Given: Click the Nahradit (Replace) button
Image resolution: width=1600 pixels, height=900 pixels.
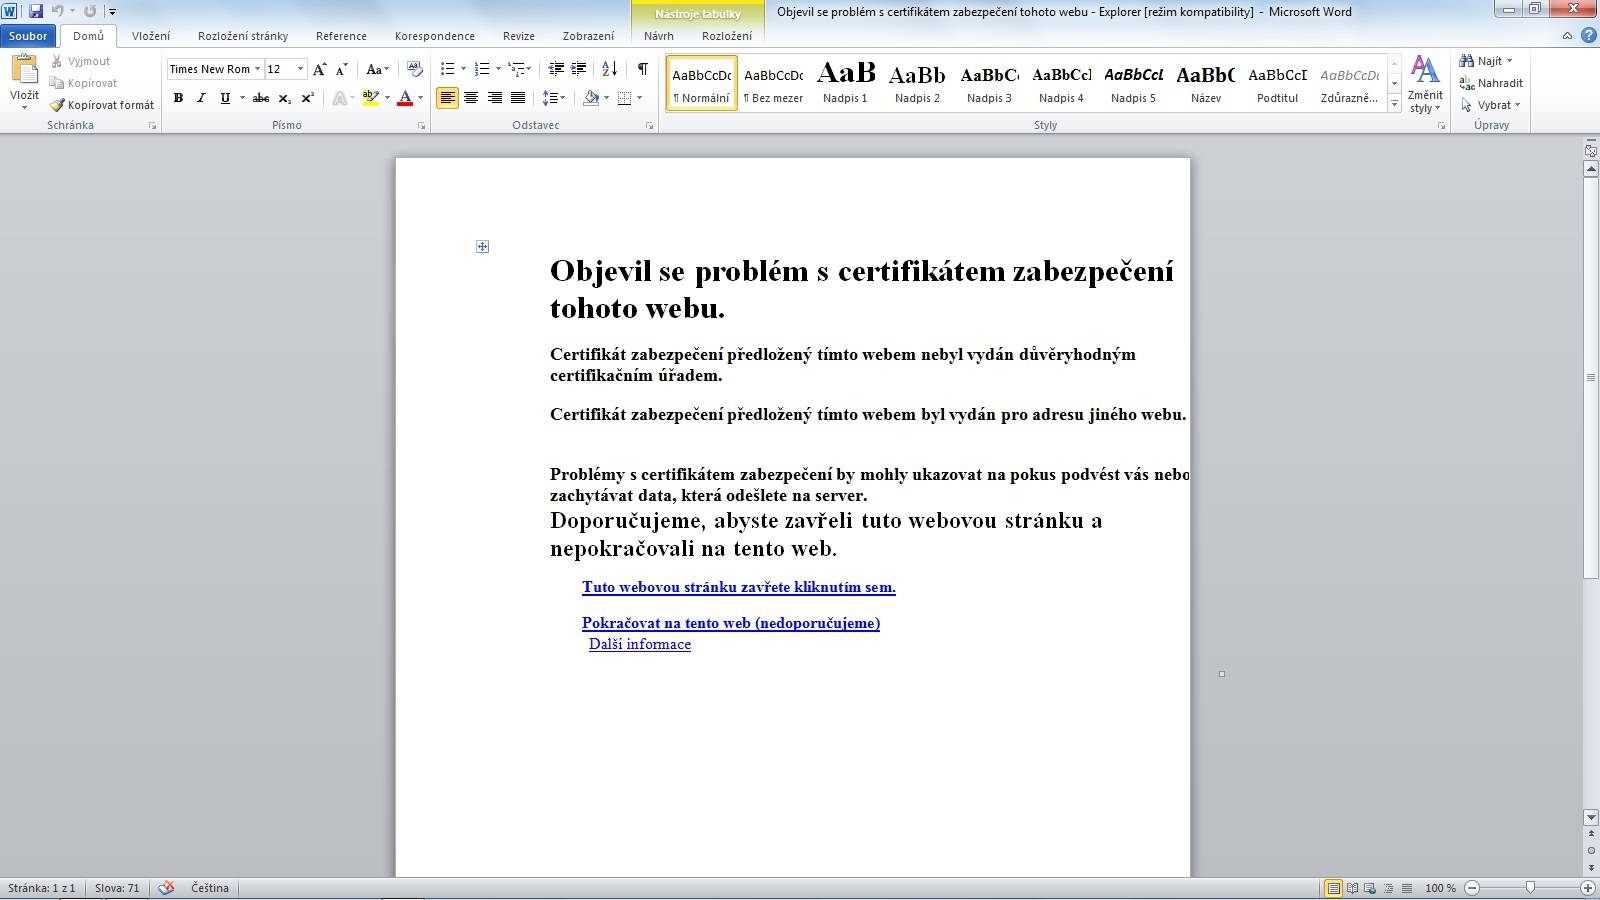Looking at the screenshot, I should pos(1491,83).
